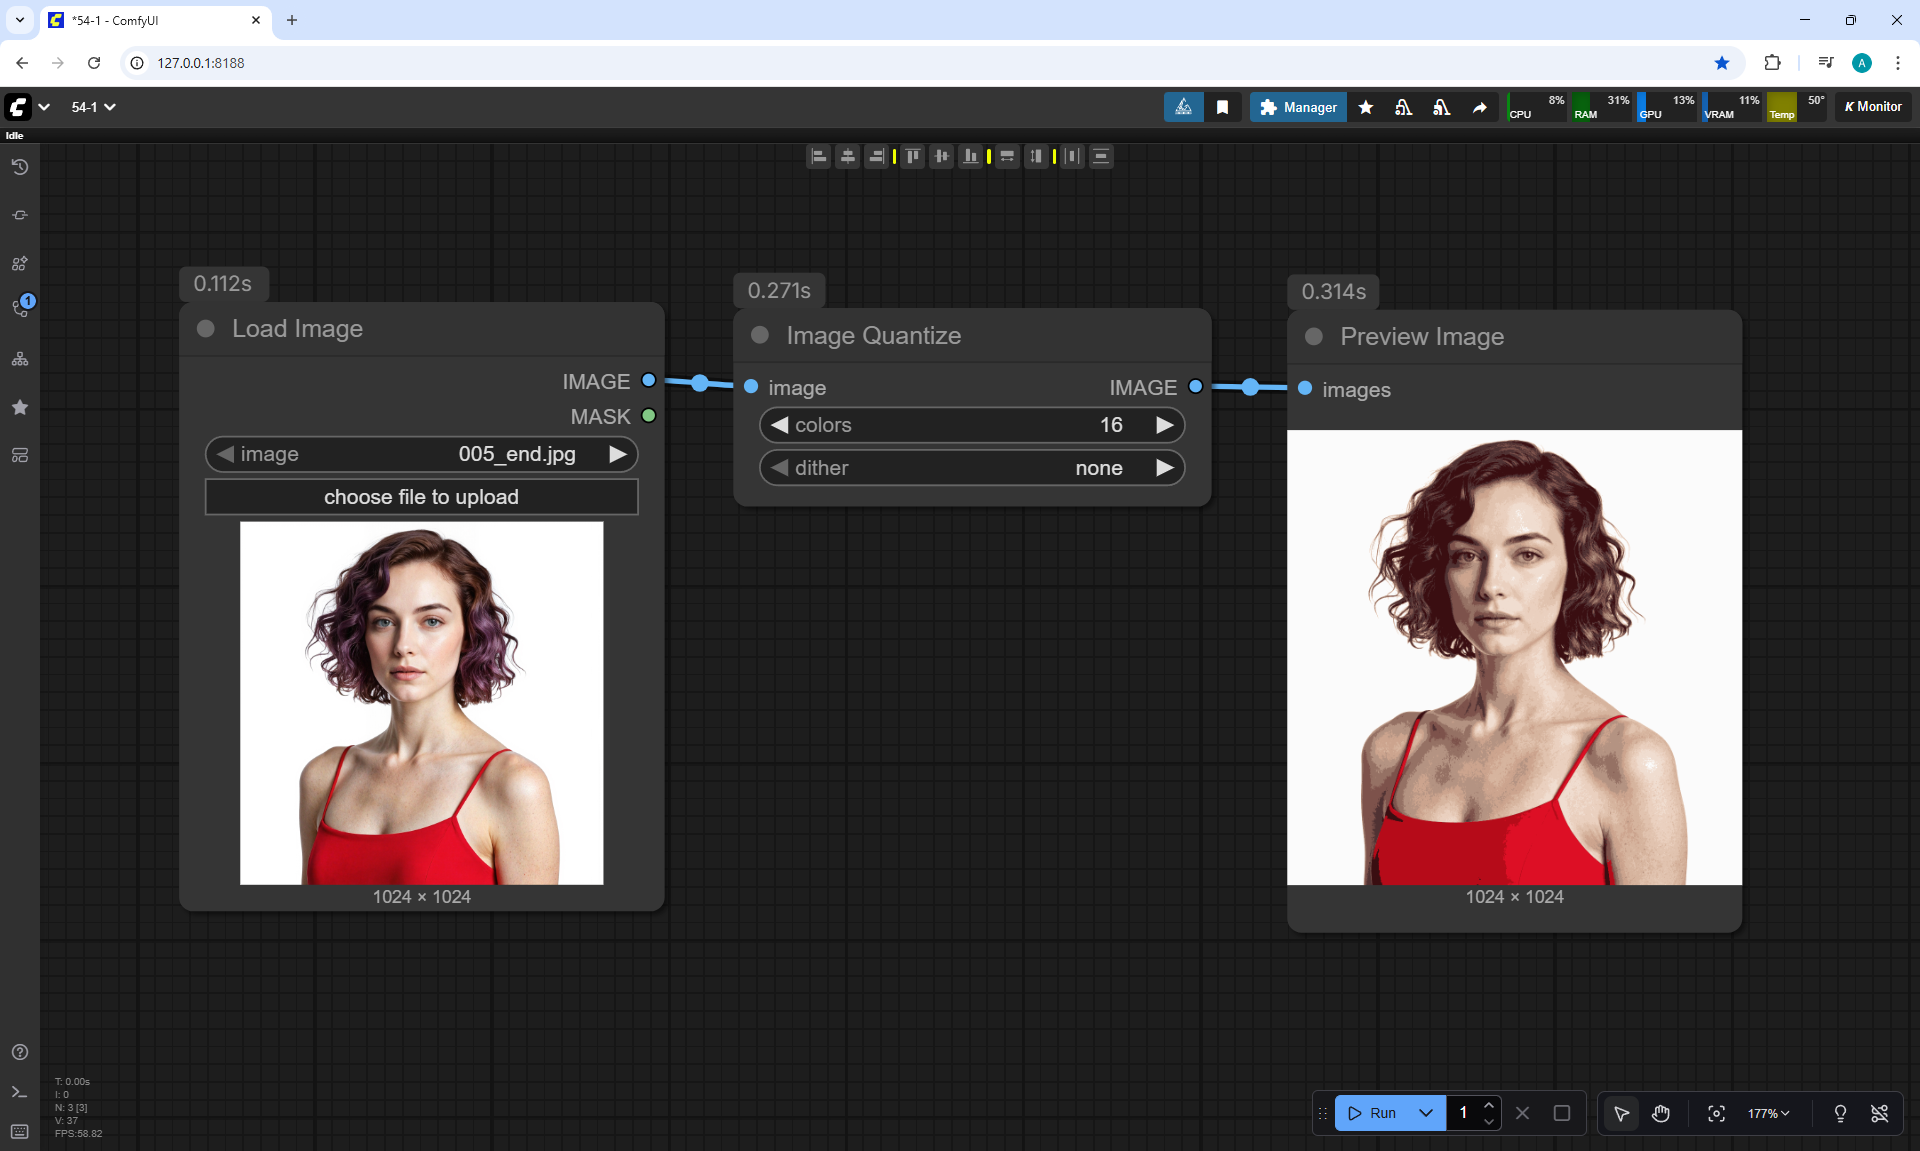Click the share arrow icon

click(x=1479, y=107)
